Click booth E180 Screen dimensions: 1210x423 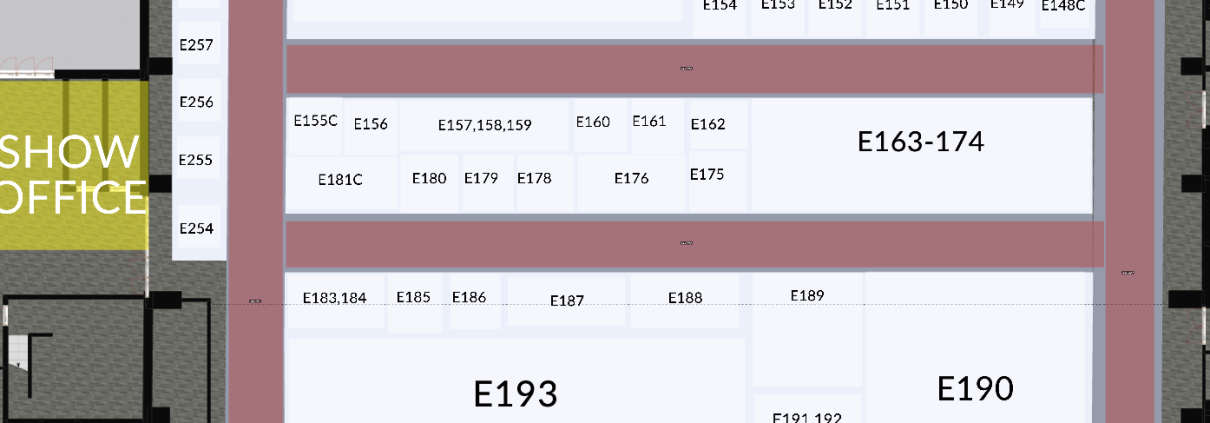coord(429,182)
